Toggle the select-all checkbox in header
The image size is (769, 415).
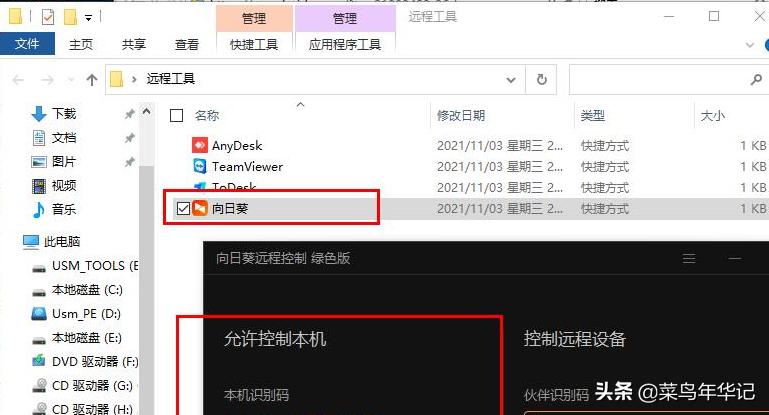tap(176, 116)
